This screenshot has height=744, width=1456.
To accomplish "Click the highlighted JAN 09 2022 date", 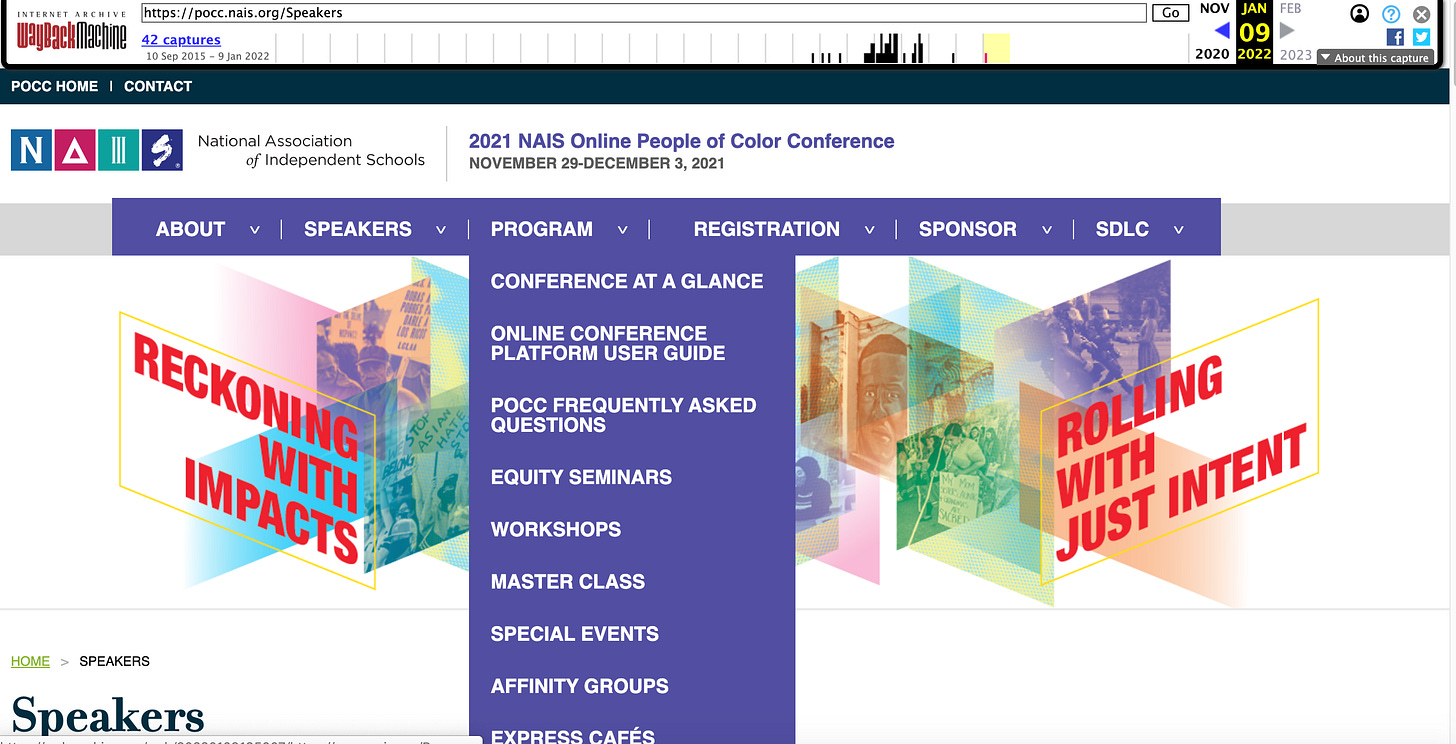I will (1254, 31).
